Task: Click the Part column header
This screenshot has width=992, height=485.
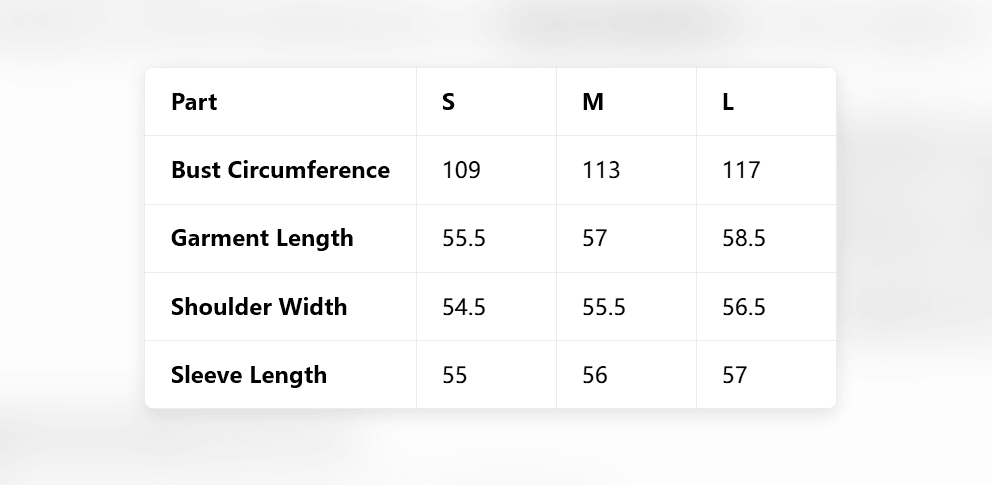Action: (194, 102)
